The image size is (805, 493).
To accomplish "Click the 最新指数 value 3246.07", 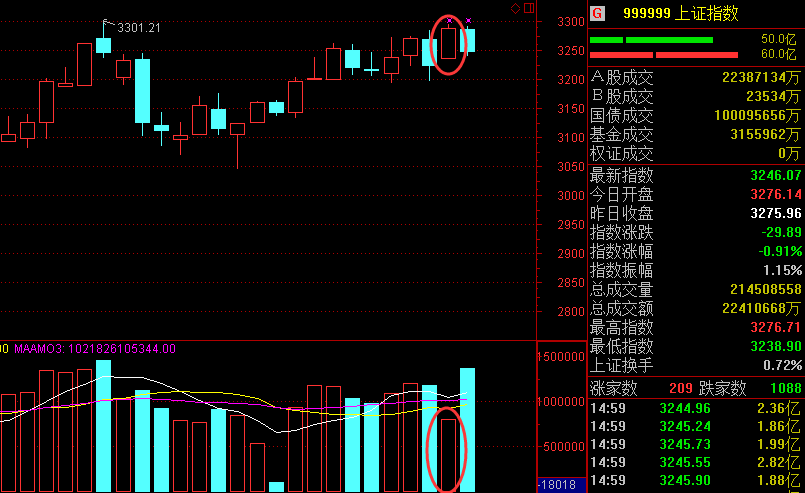I will coord(776,176).
